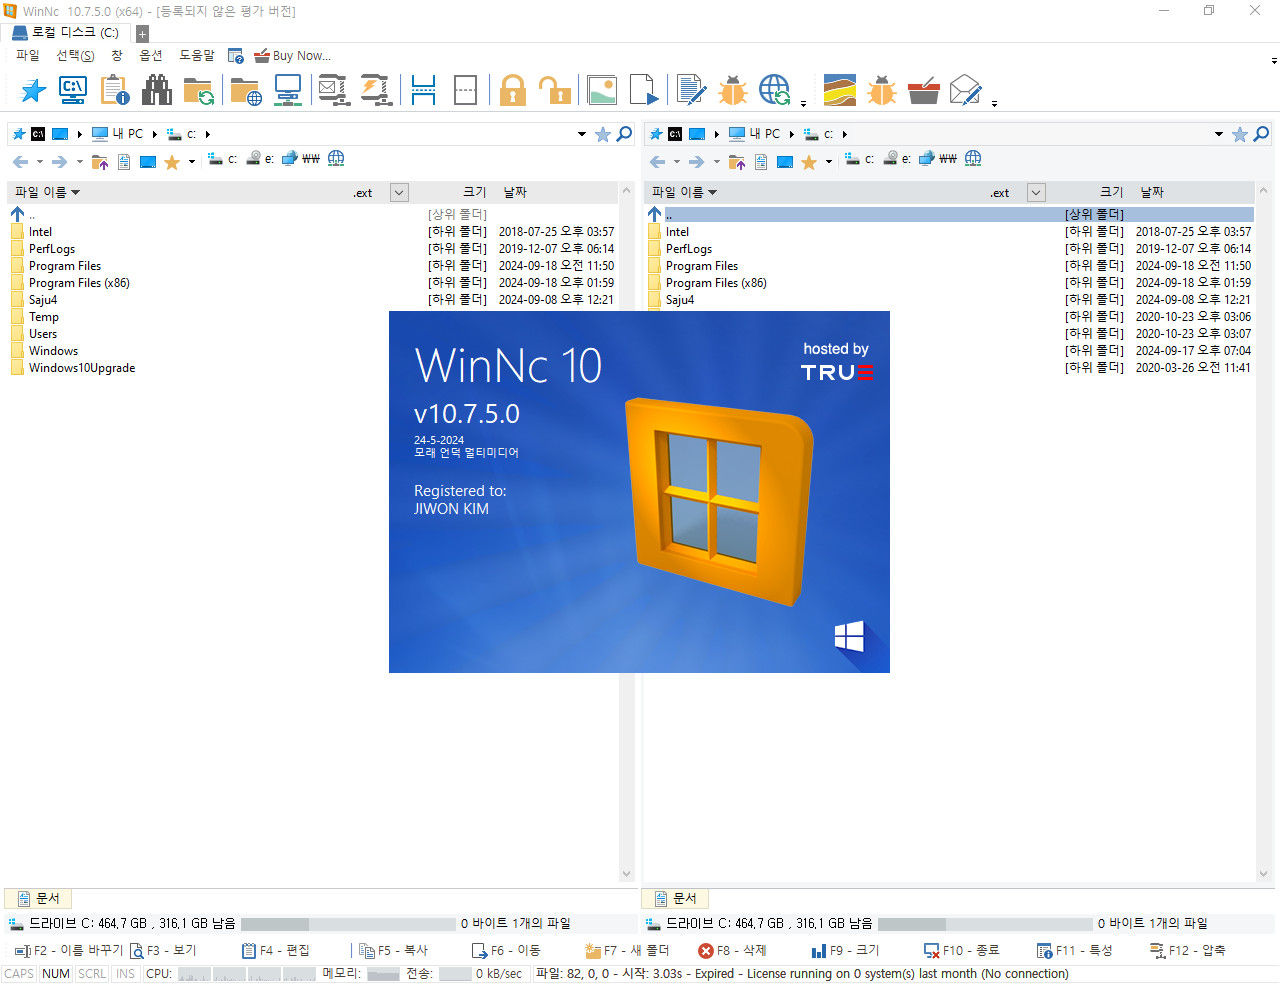Screen dimensions: 1280x984
Task: Click F12 - 압축 button
Action: [1188, 951]
